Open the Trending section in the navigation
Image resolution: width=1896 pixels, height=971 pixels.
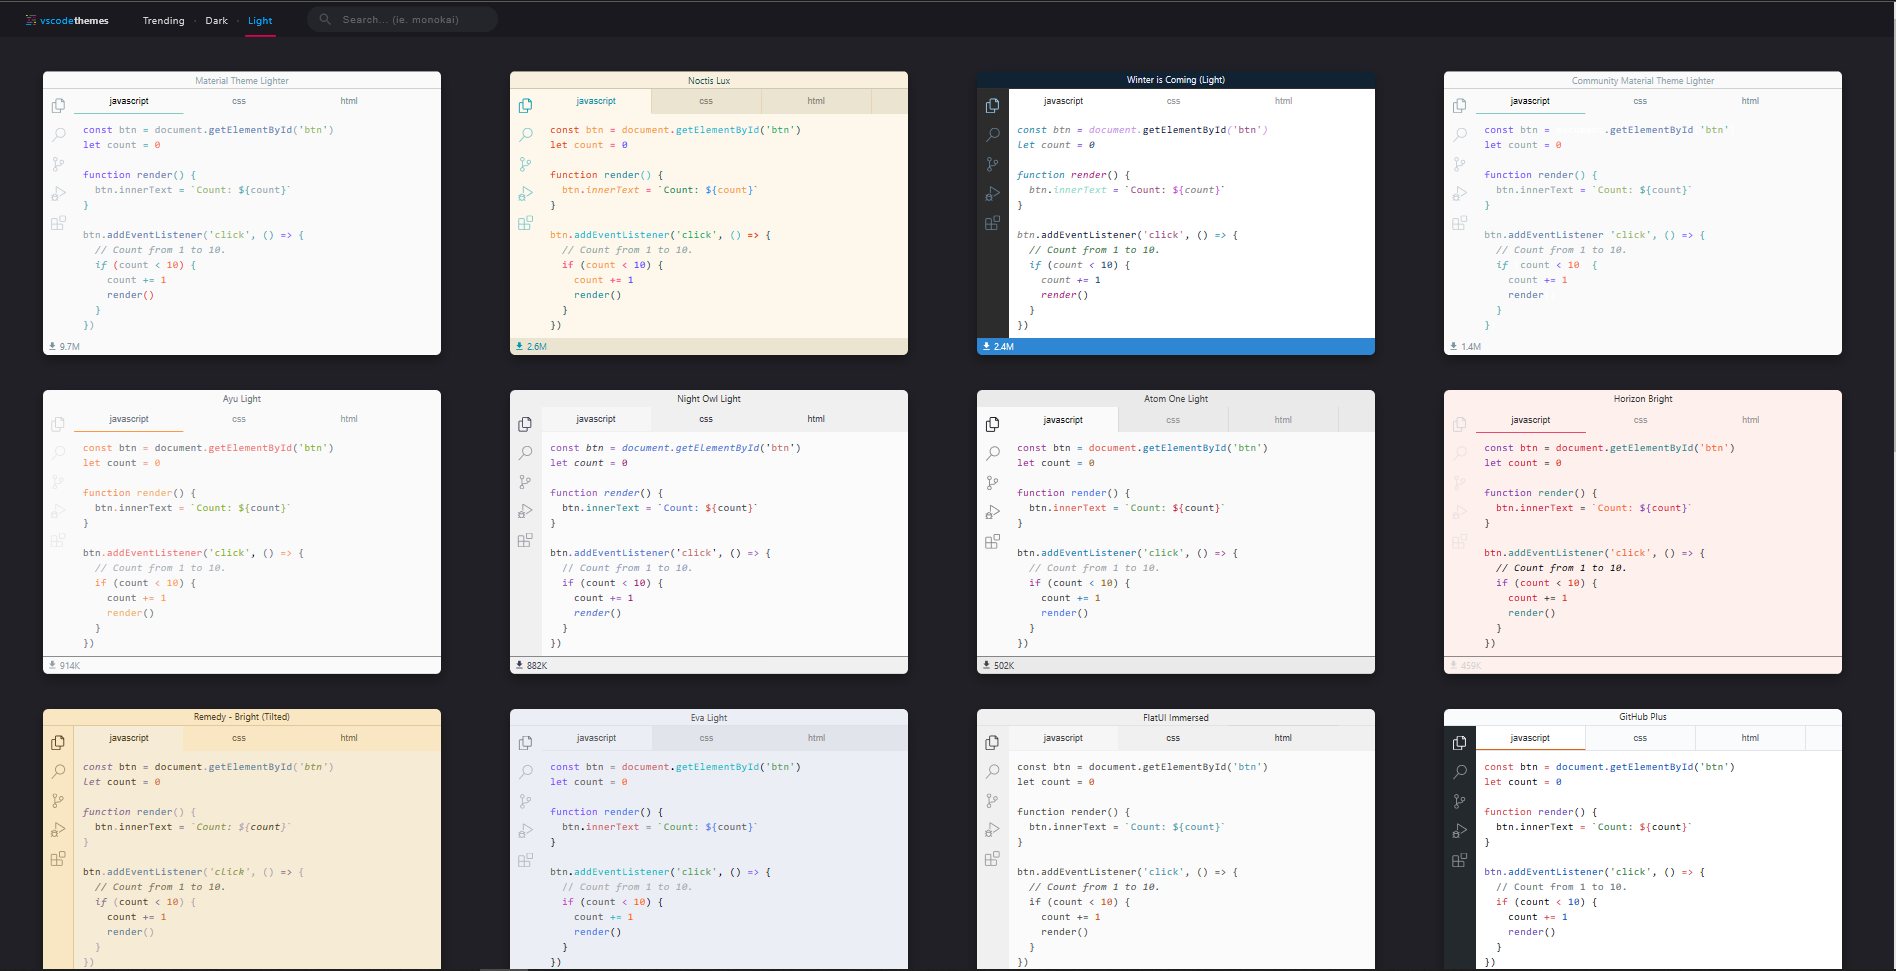pyautogui.click(x=163, y=20)
